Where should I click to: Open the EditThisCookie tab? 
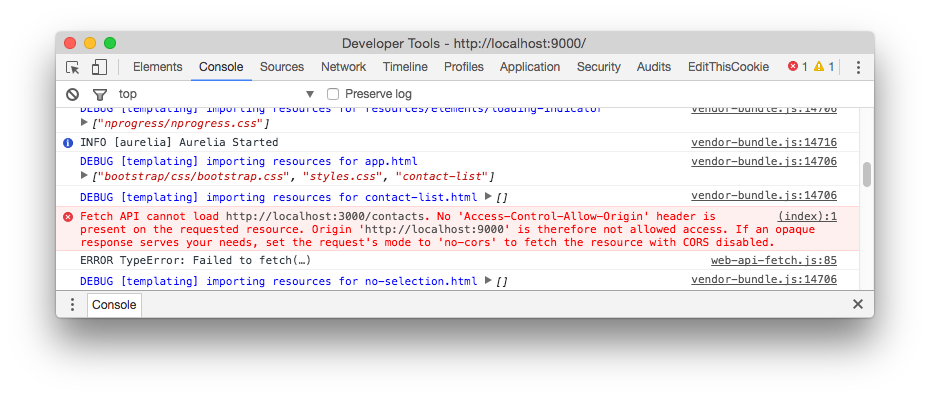(x=728, y=67)
